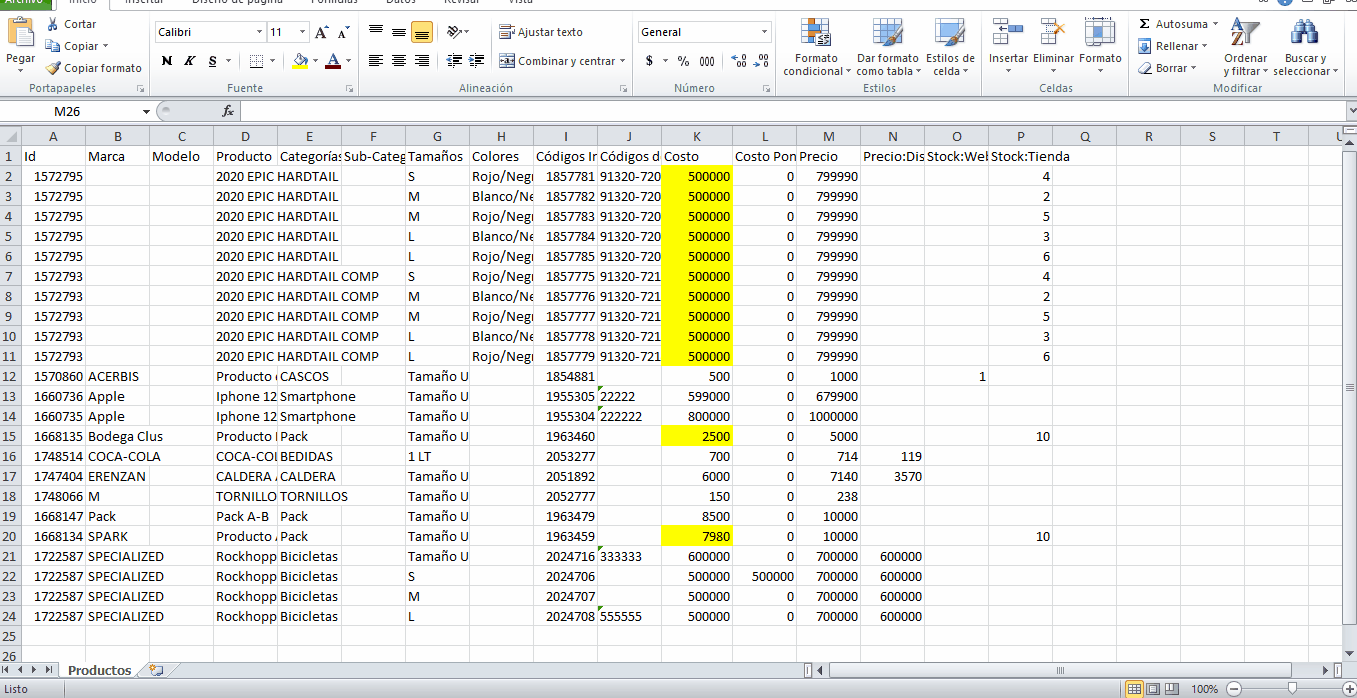This screenshot has width=1357, height=698.
Task: Switch to Page Break preview in status bar
Action: point(1170,689)
